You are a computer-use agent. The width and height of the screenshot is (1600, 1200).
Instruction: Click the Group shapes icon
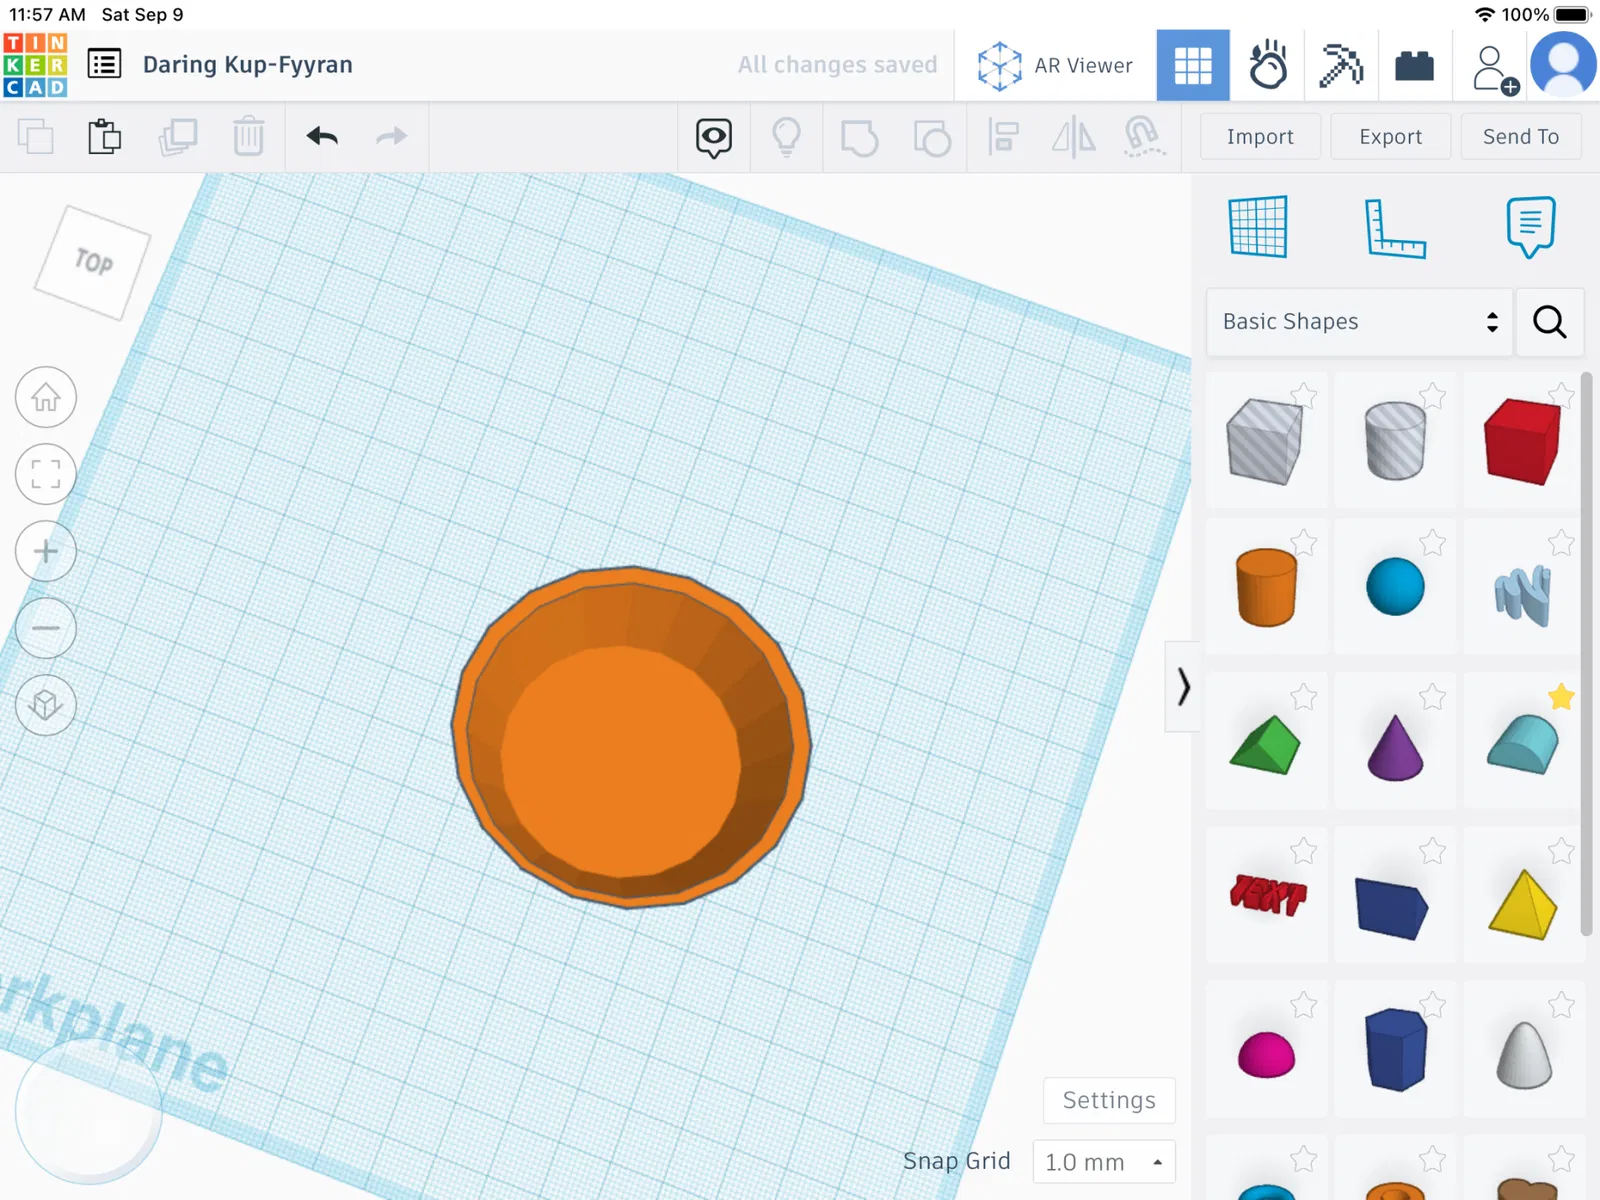[859, 138]
